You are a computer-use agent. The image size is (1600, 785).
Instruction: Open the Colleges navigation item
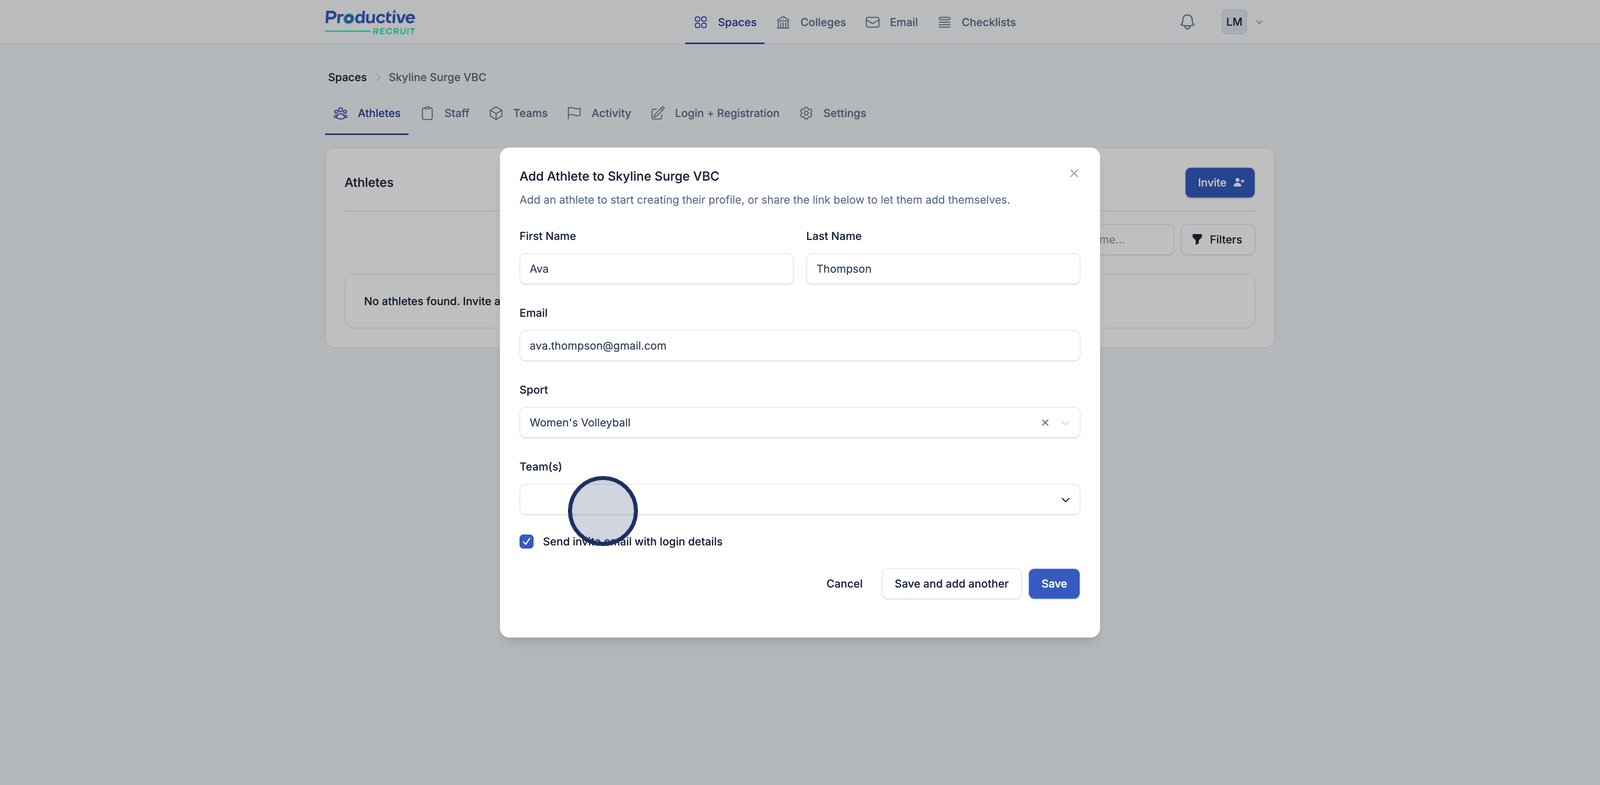tap(811, 22)
